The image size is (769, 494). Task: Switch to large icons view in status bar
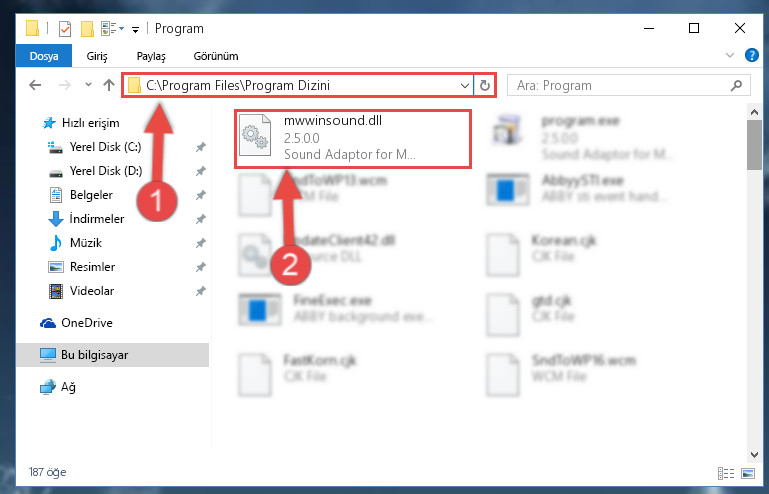click(748, 473)
